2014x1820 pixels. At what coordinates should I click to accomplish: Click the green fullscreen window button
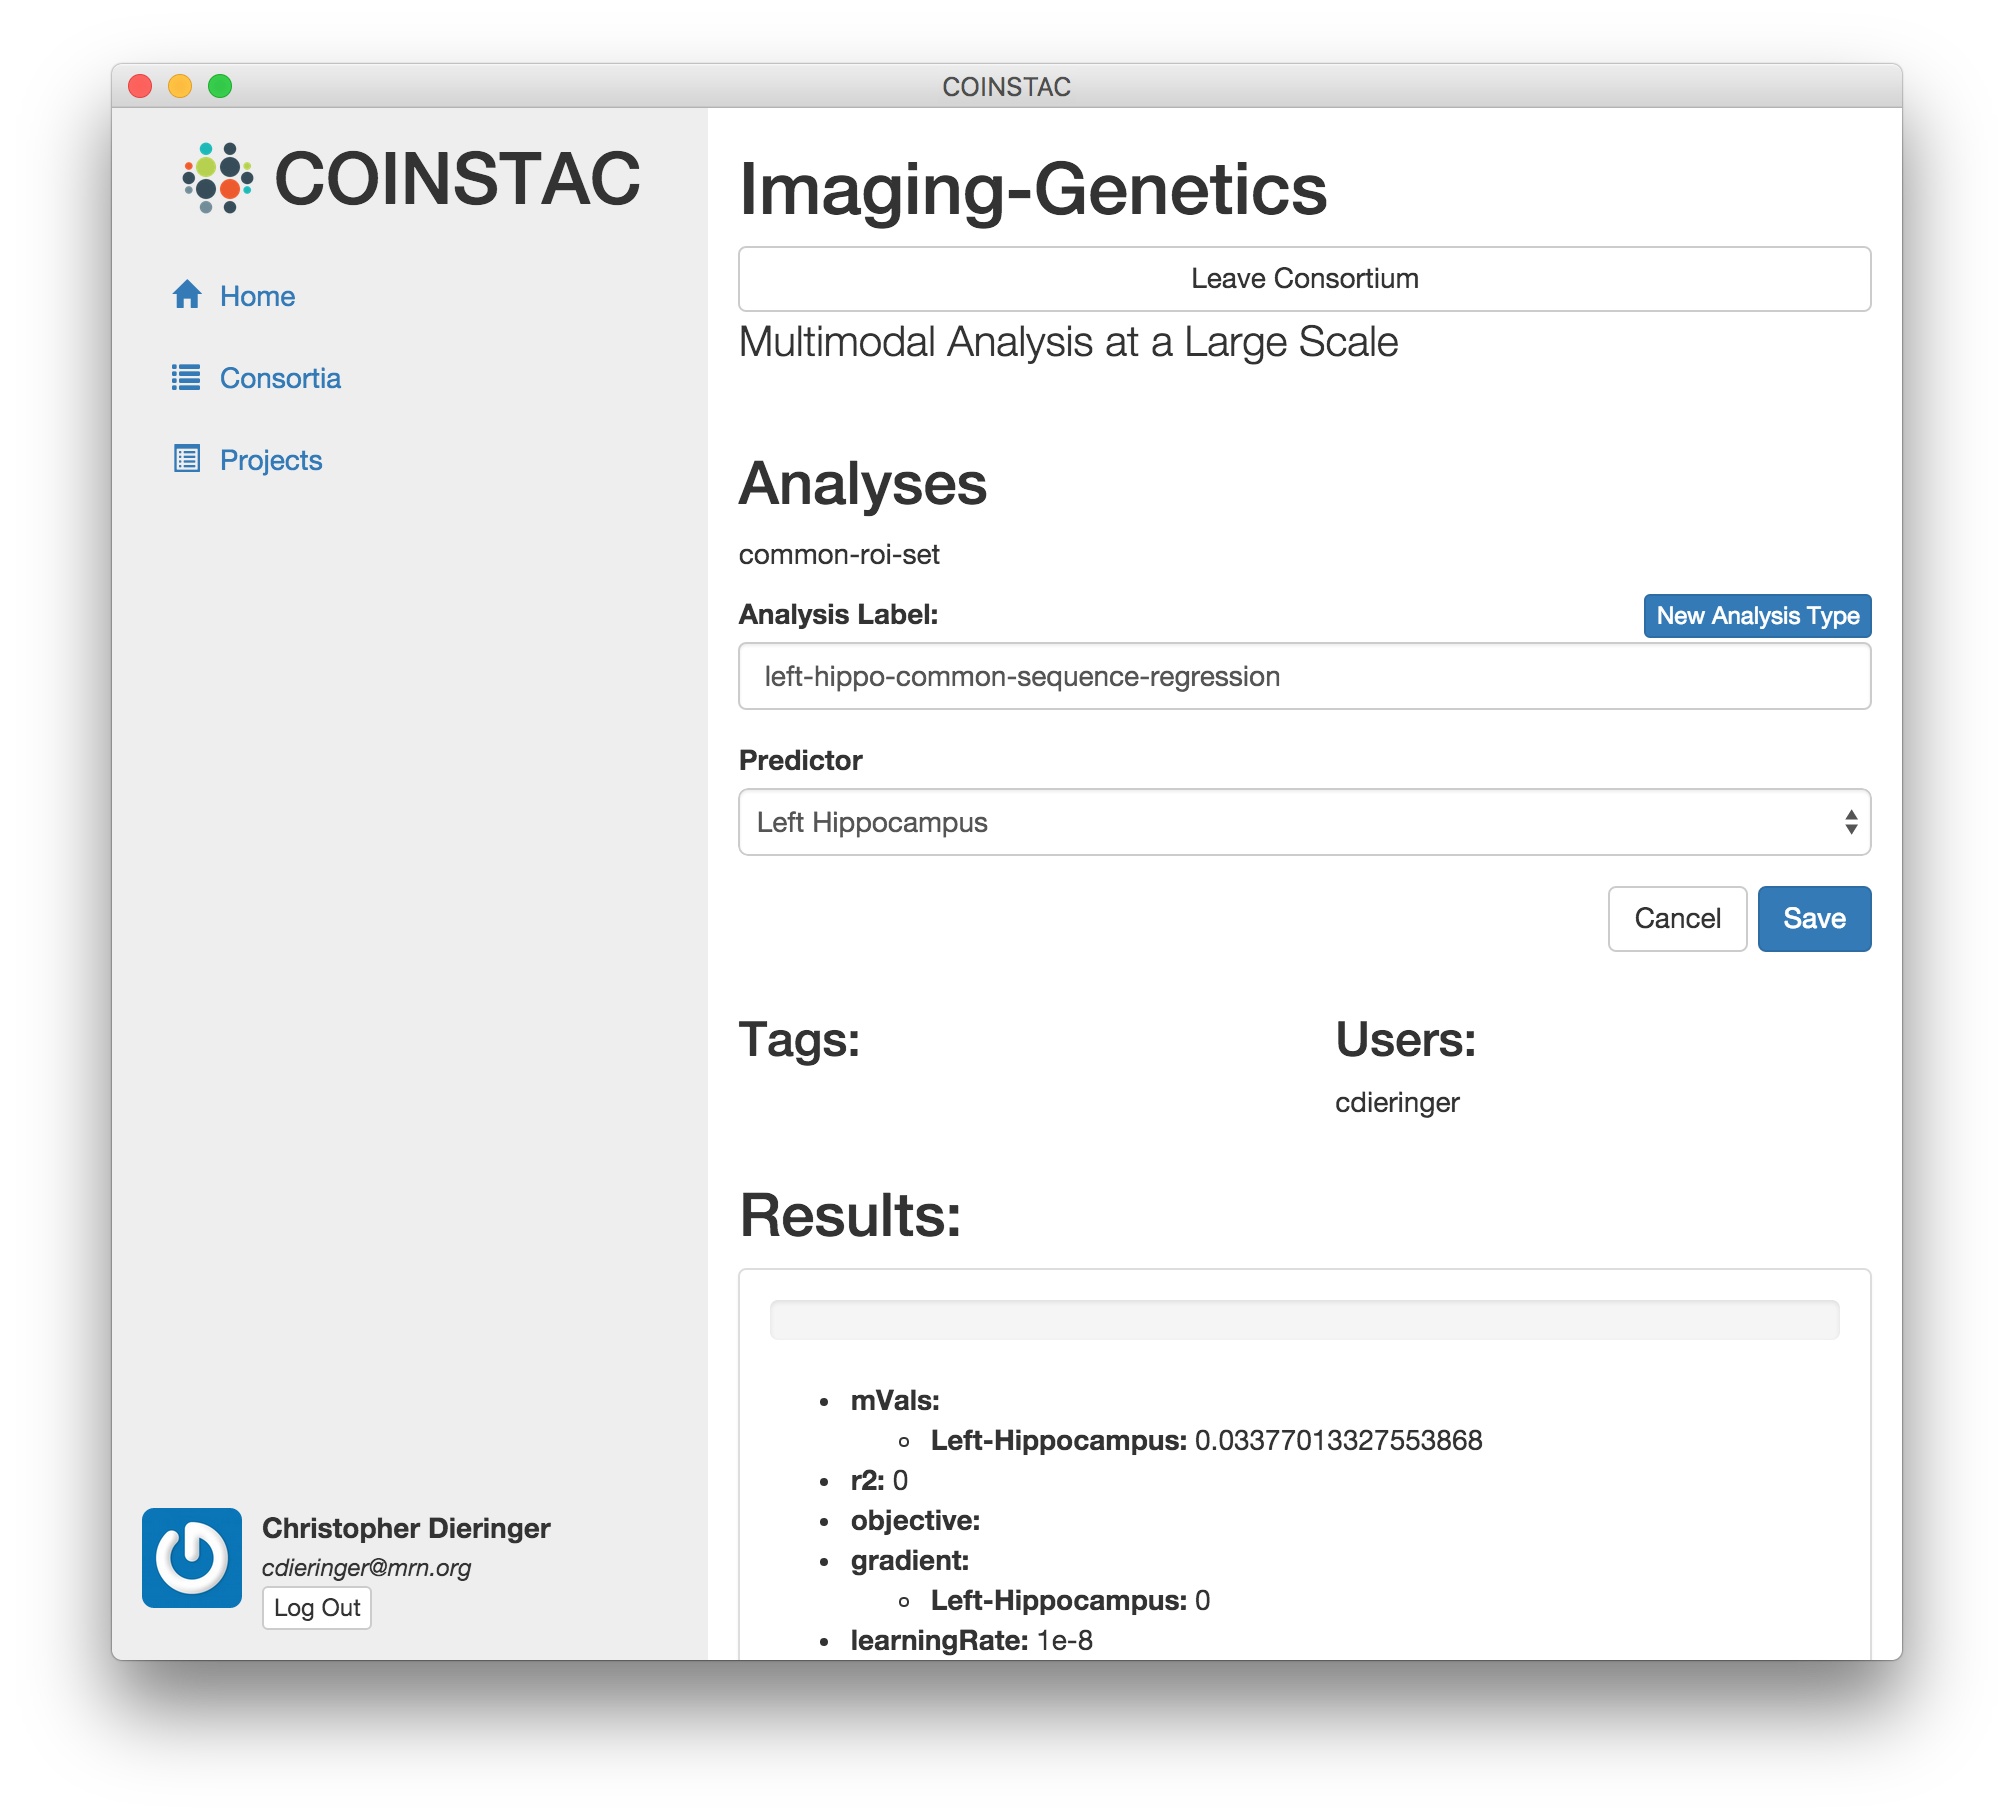(220, 87)
